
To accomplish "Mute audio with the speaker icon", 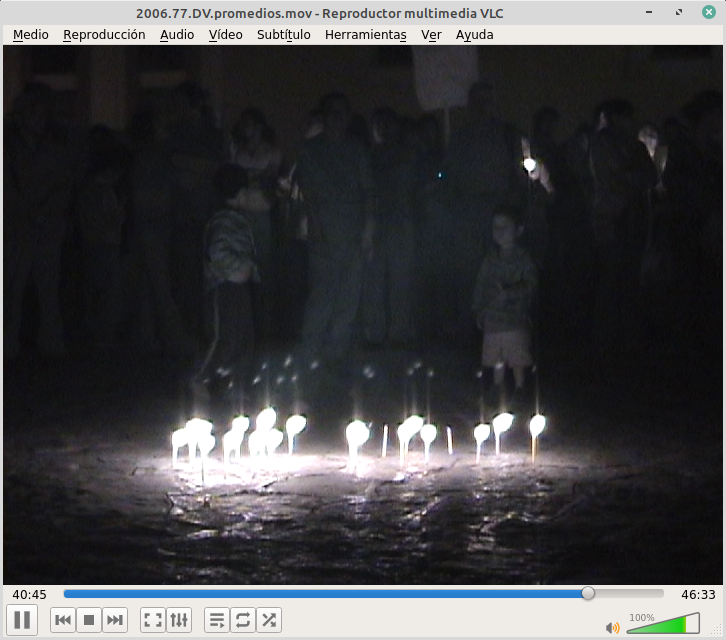I will [x=613, y=627].
